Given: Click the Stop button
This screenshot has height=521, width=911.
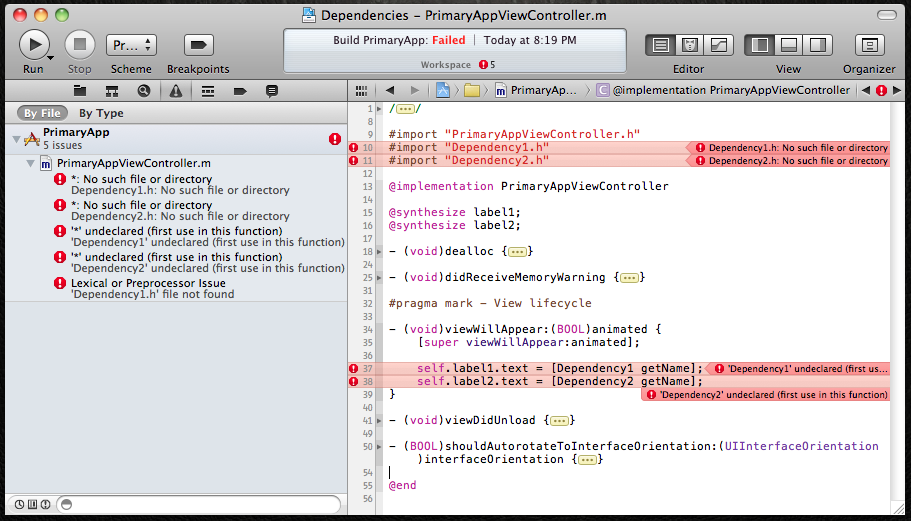Looking at the screenshot, I should (80, 45).
